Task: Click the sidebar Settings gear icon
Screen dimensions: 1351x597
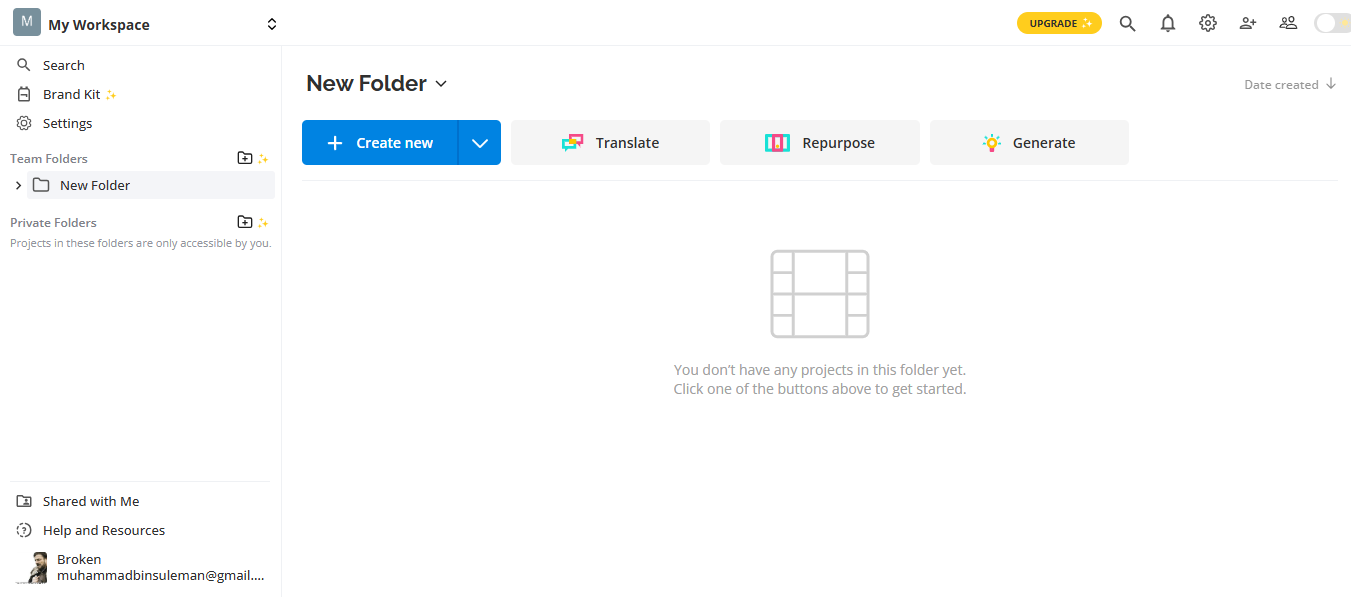Action: tap(24, 123)
